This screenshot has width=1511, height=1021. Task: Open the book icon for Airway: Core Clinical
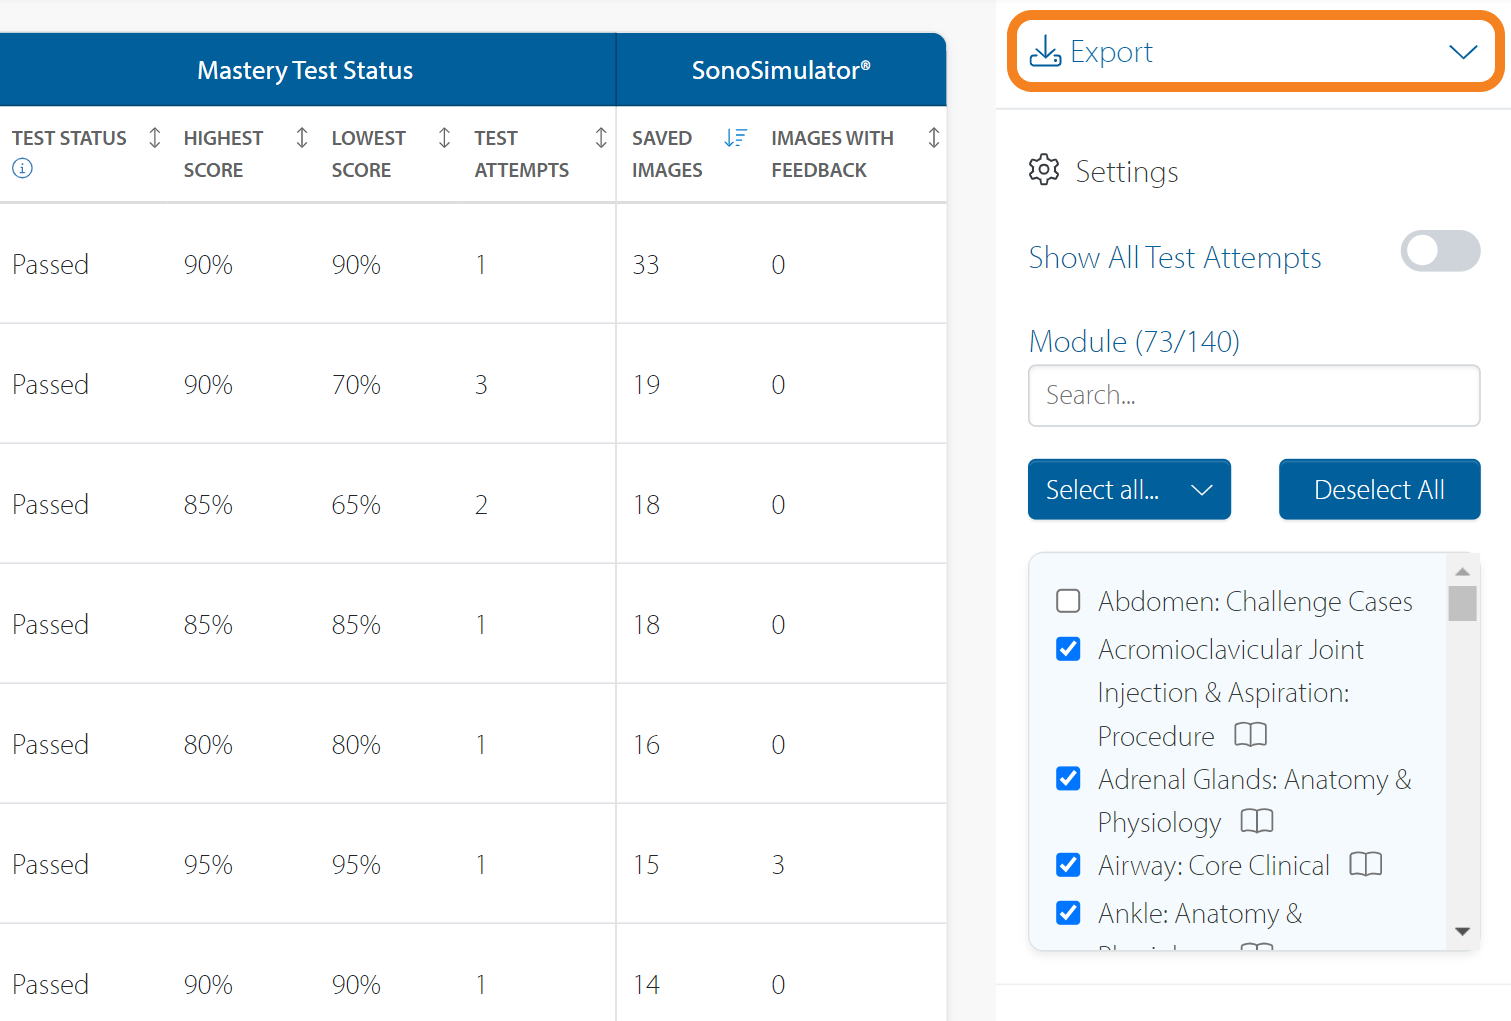pos(1365,864)
